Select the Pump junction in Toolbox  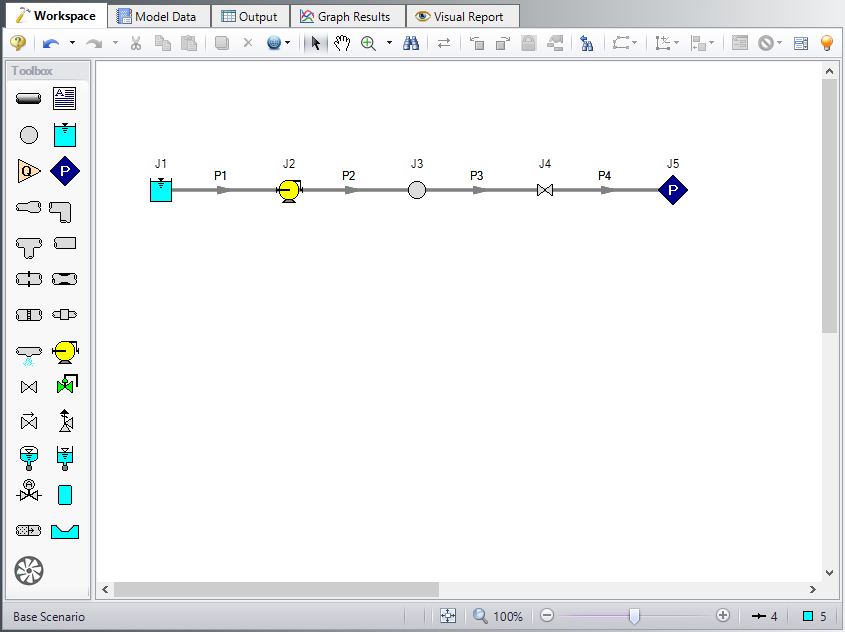pyautogui.click(x=66, y=352)
